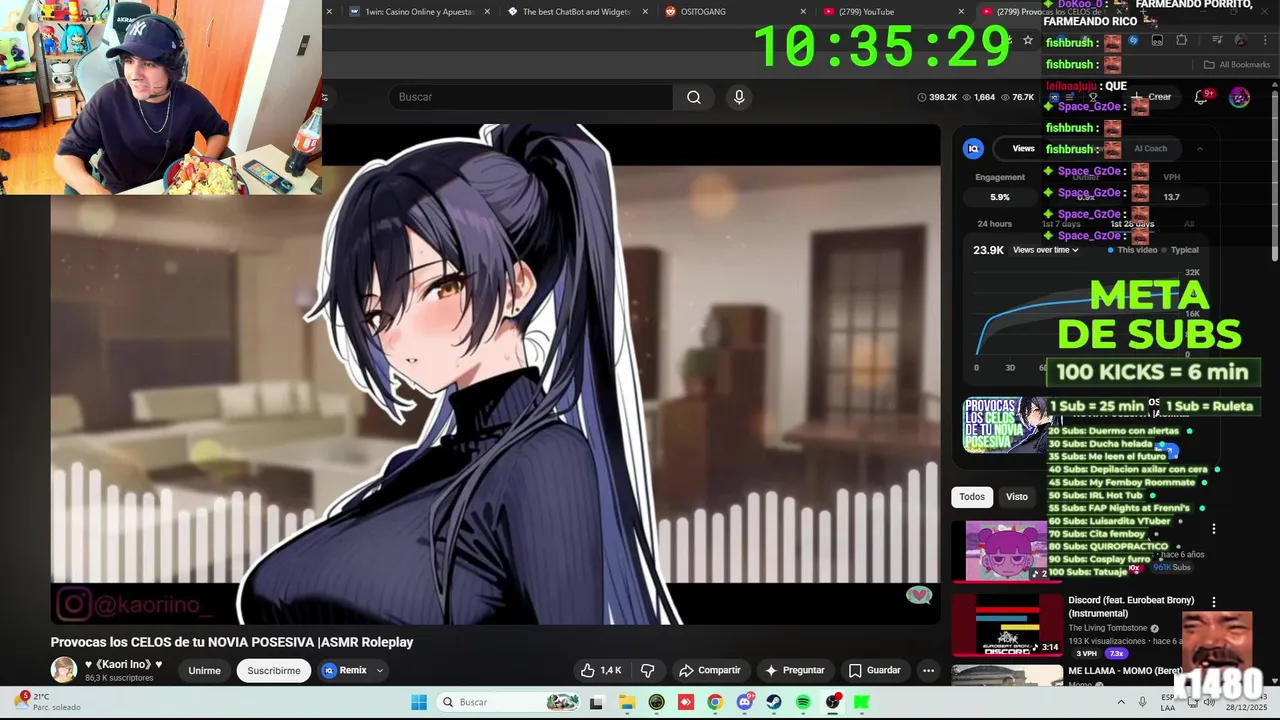Like the video with thumbs up
This screenshot has width=1280, height=720.
coord(601,670)
